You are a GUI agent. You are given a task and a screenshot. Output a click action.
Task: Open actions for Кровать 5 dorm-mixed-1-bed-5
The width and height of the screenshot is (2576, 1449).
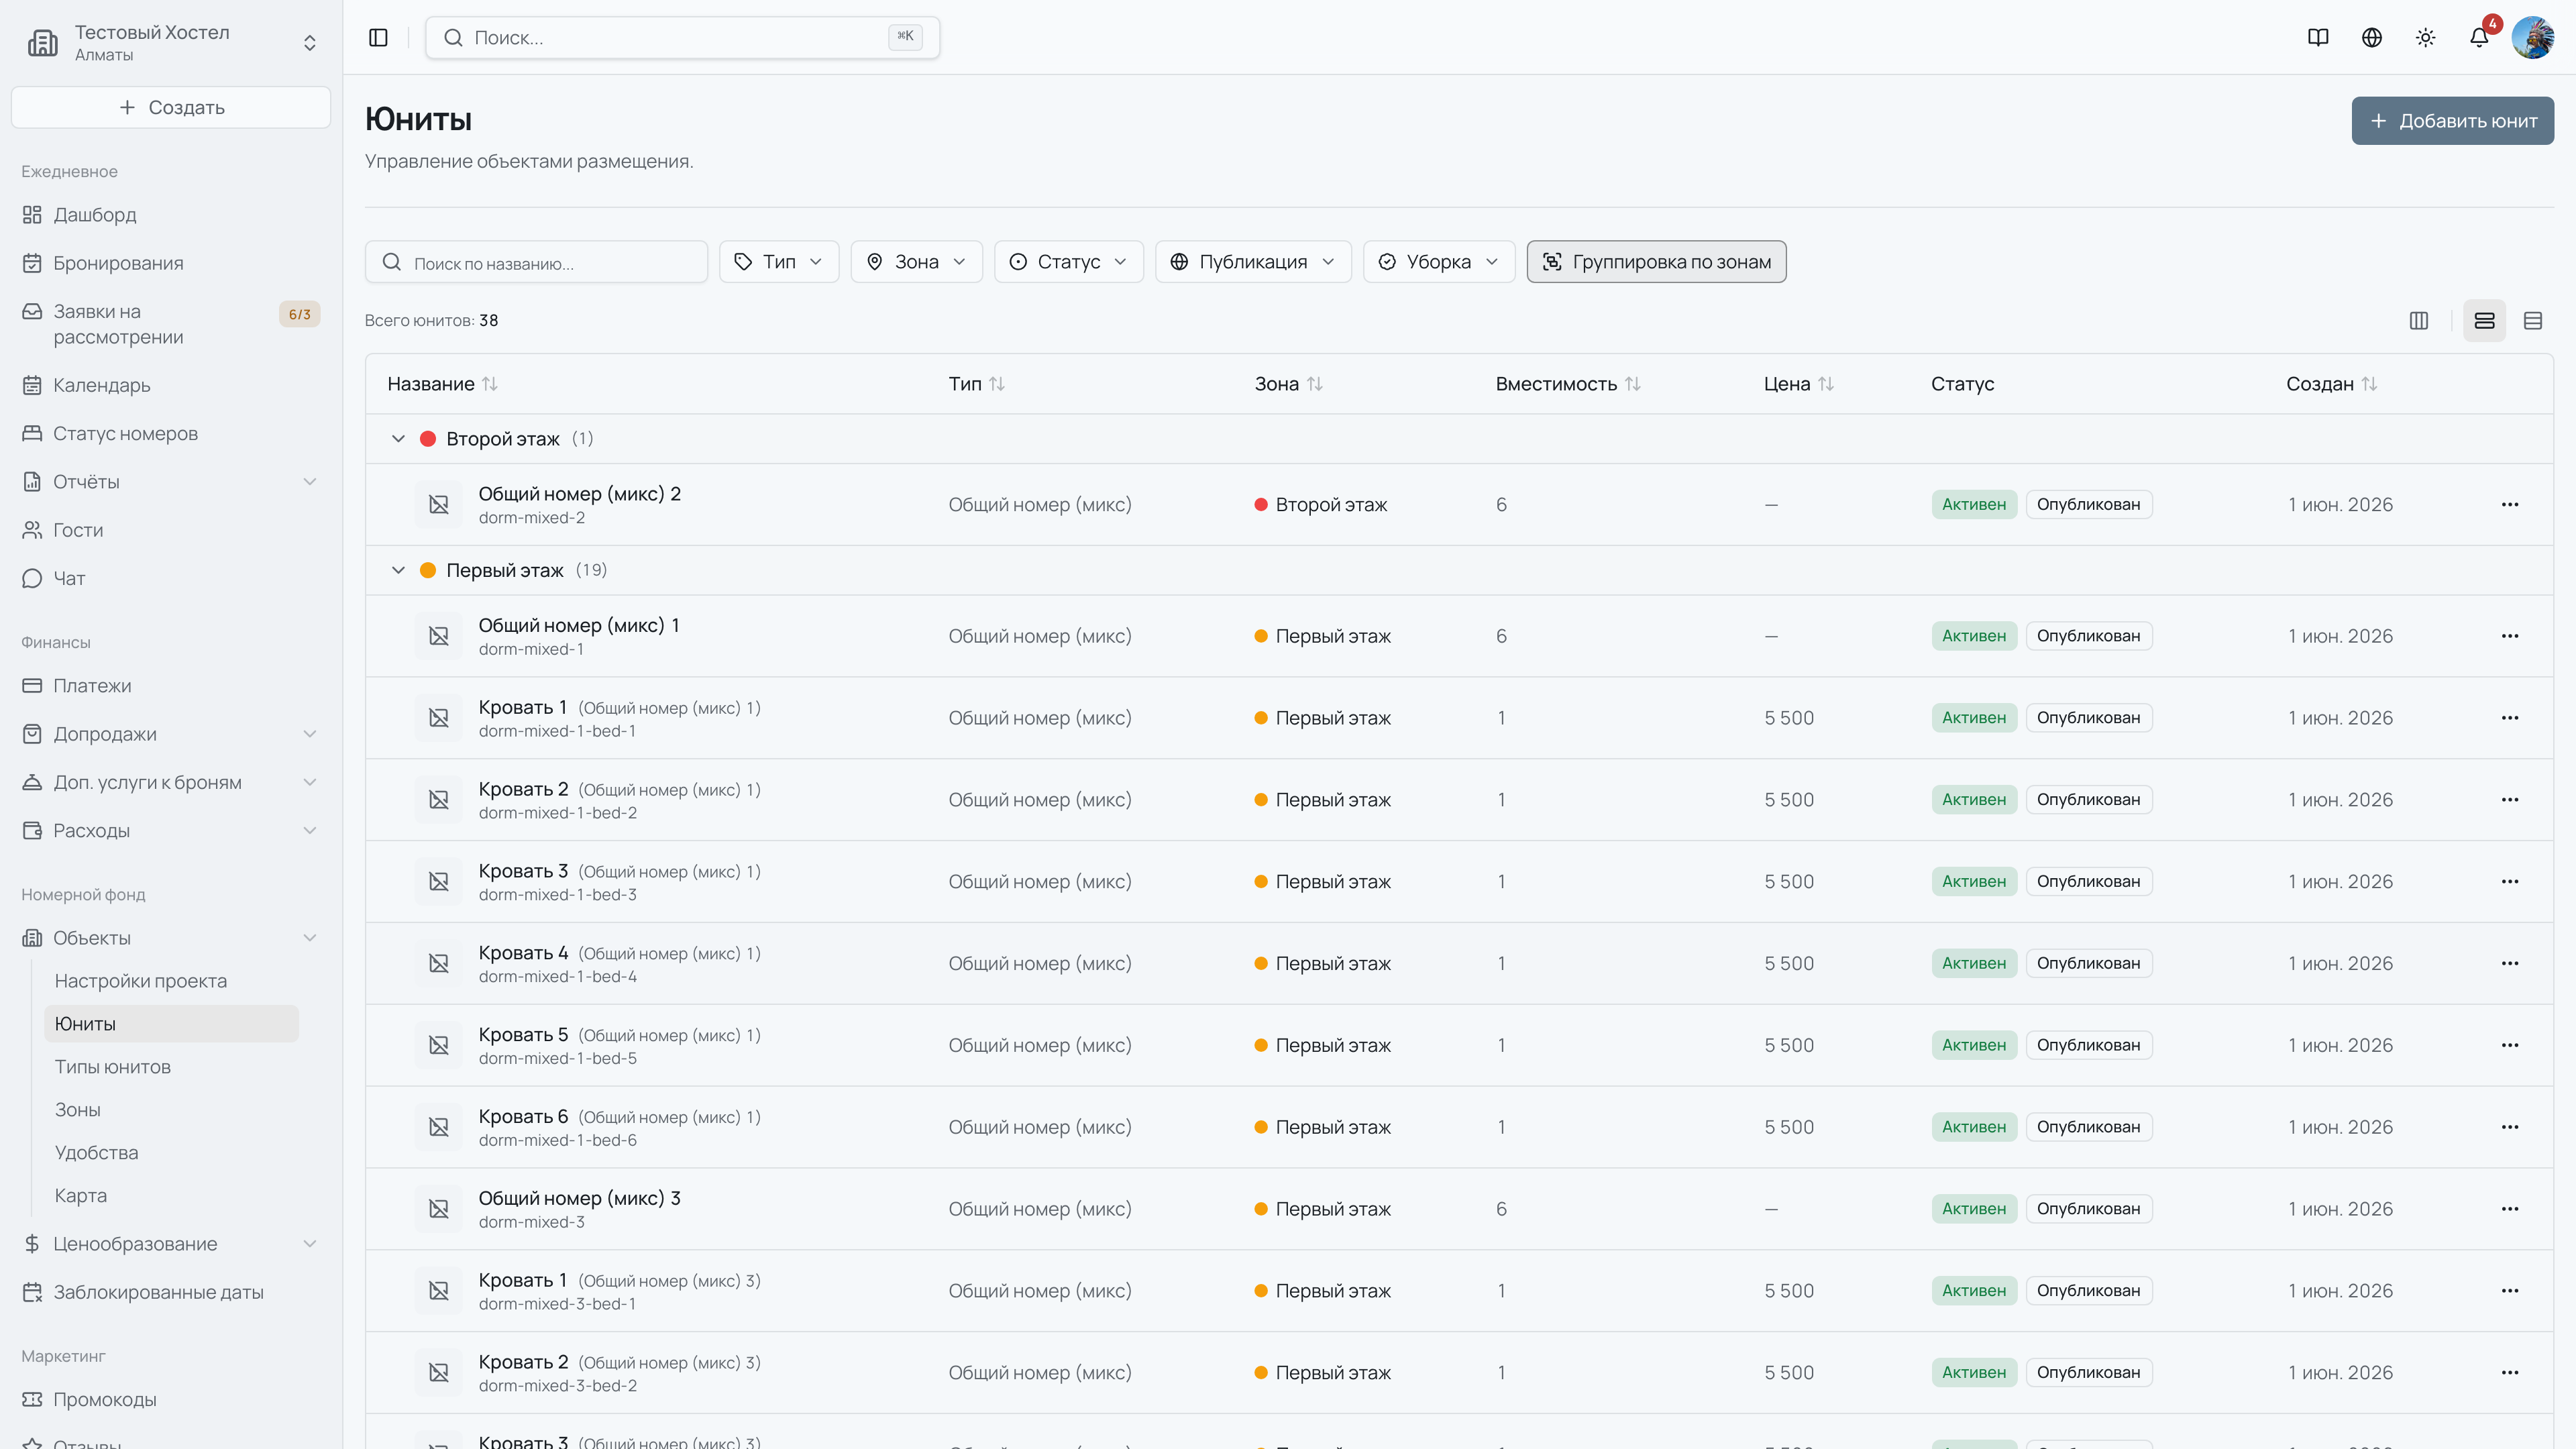coord(2510,1045)
